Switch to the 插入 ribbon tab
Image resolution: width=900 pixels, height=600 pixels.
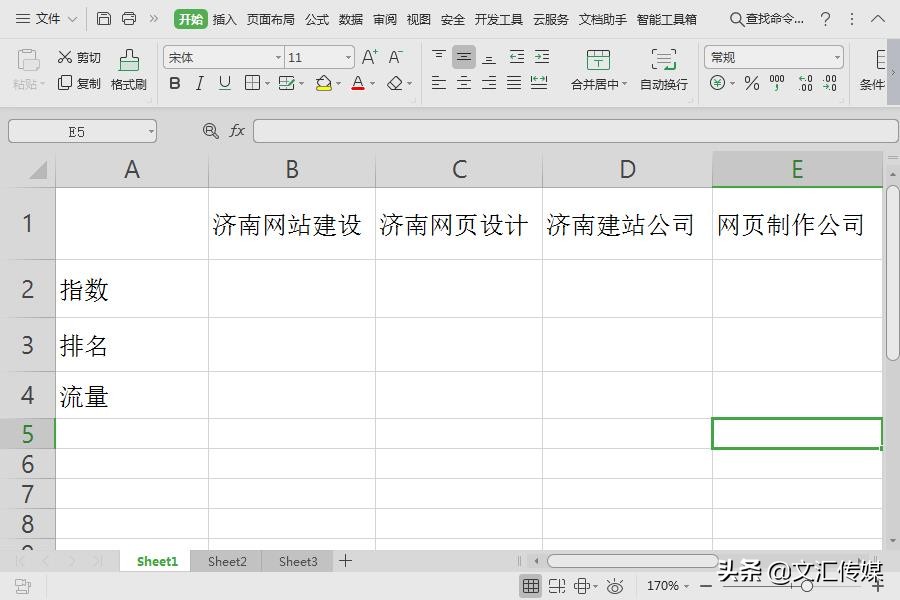[223, 18]
